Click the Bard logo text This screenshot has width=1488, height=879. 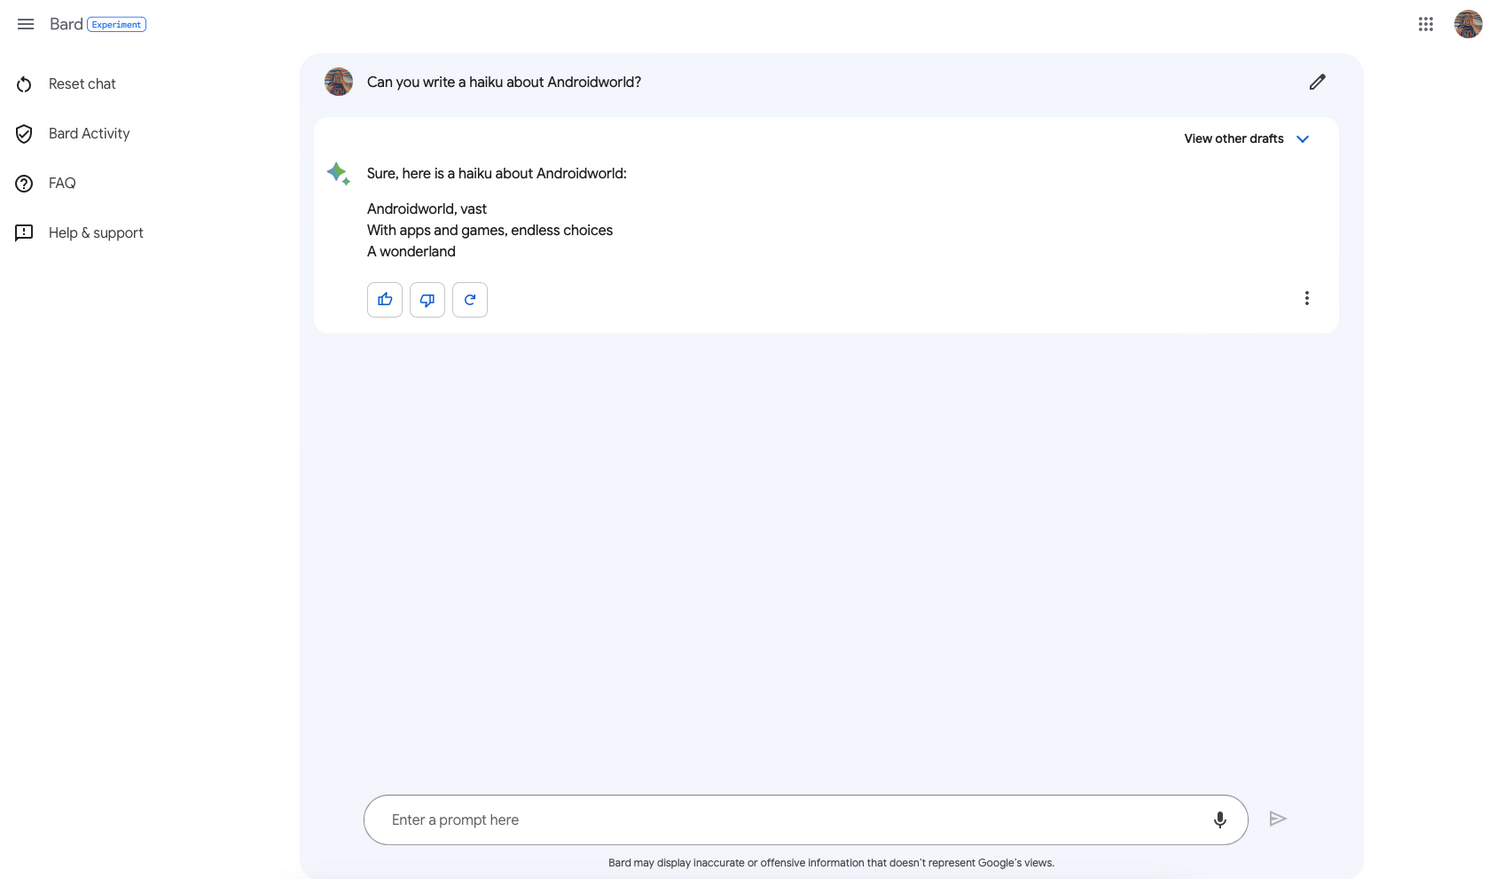click(66, 24)
